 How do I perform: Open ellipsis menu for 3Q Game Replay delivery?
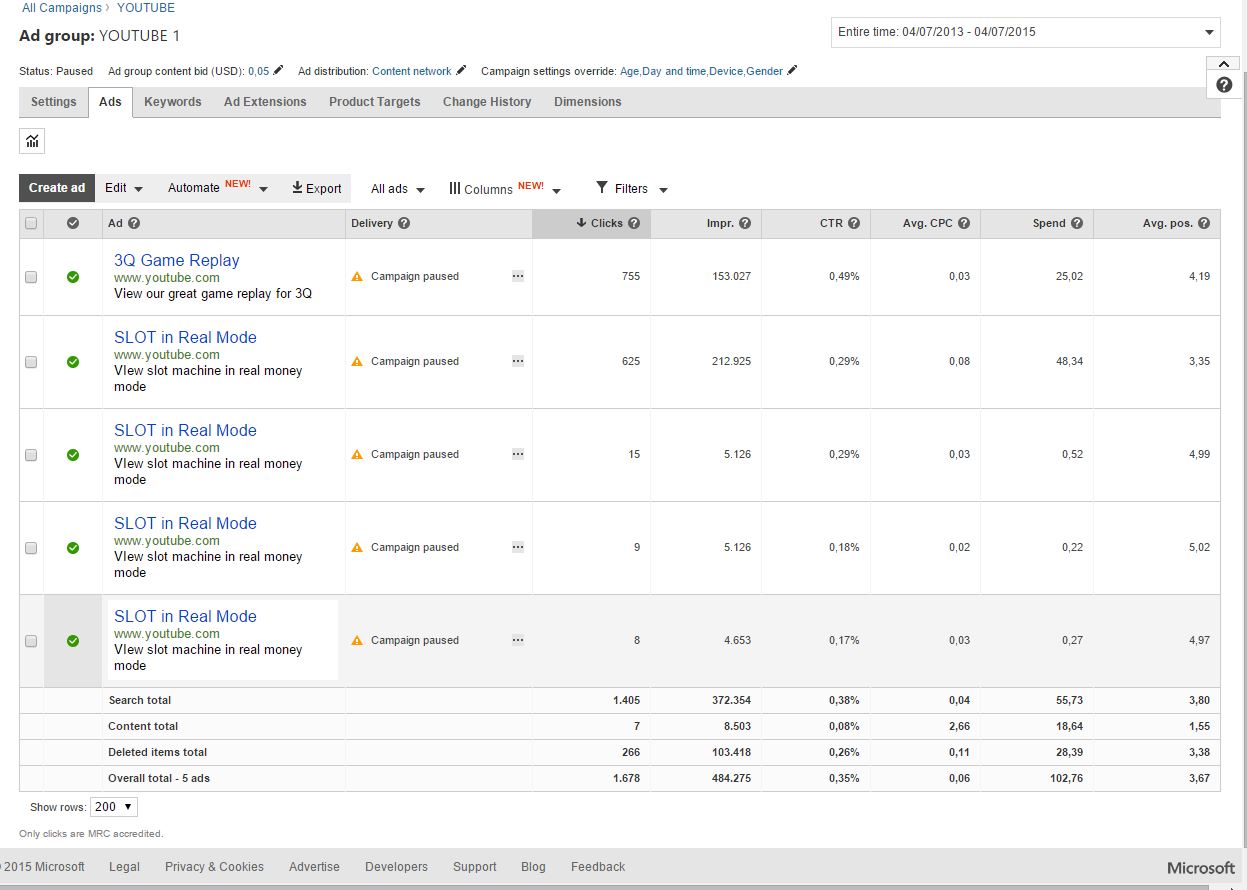[x=517, y=276]
